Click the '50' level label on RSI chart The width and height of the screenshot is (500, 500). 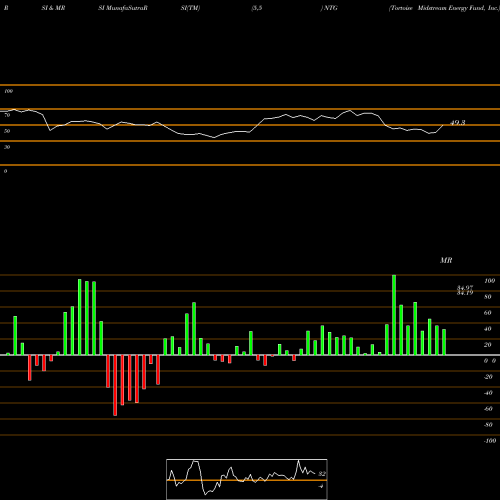pos(7,131)
